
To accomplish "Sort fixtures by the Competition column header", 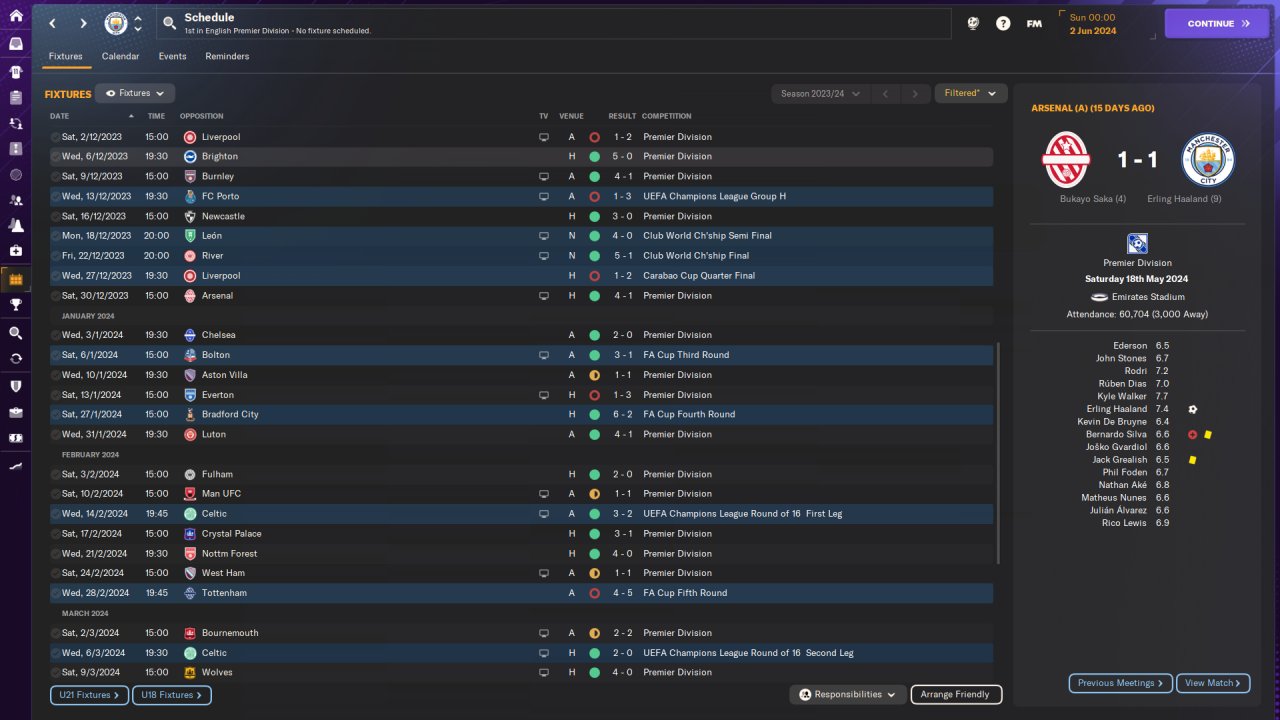I will pyautogui.click(x=666, y=116).
